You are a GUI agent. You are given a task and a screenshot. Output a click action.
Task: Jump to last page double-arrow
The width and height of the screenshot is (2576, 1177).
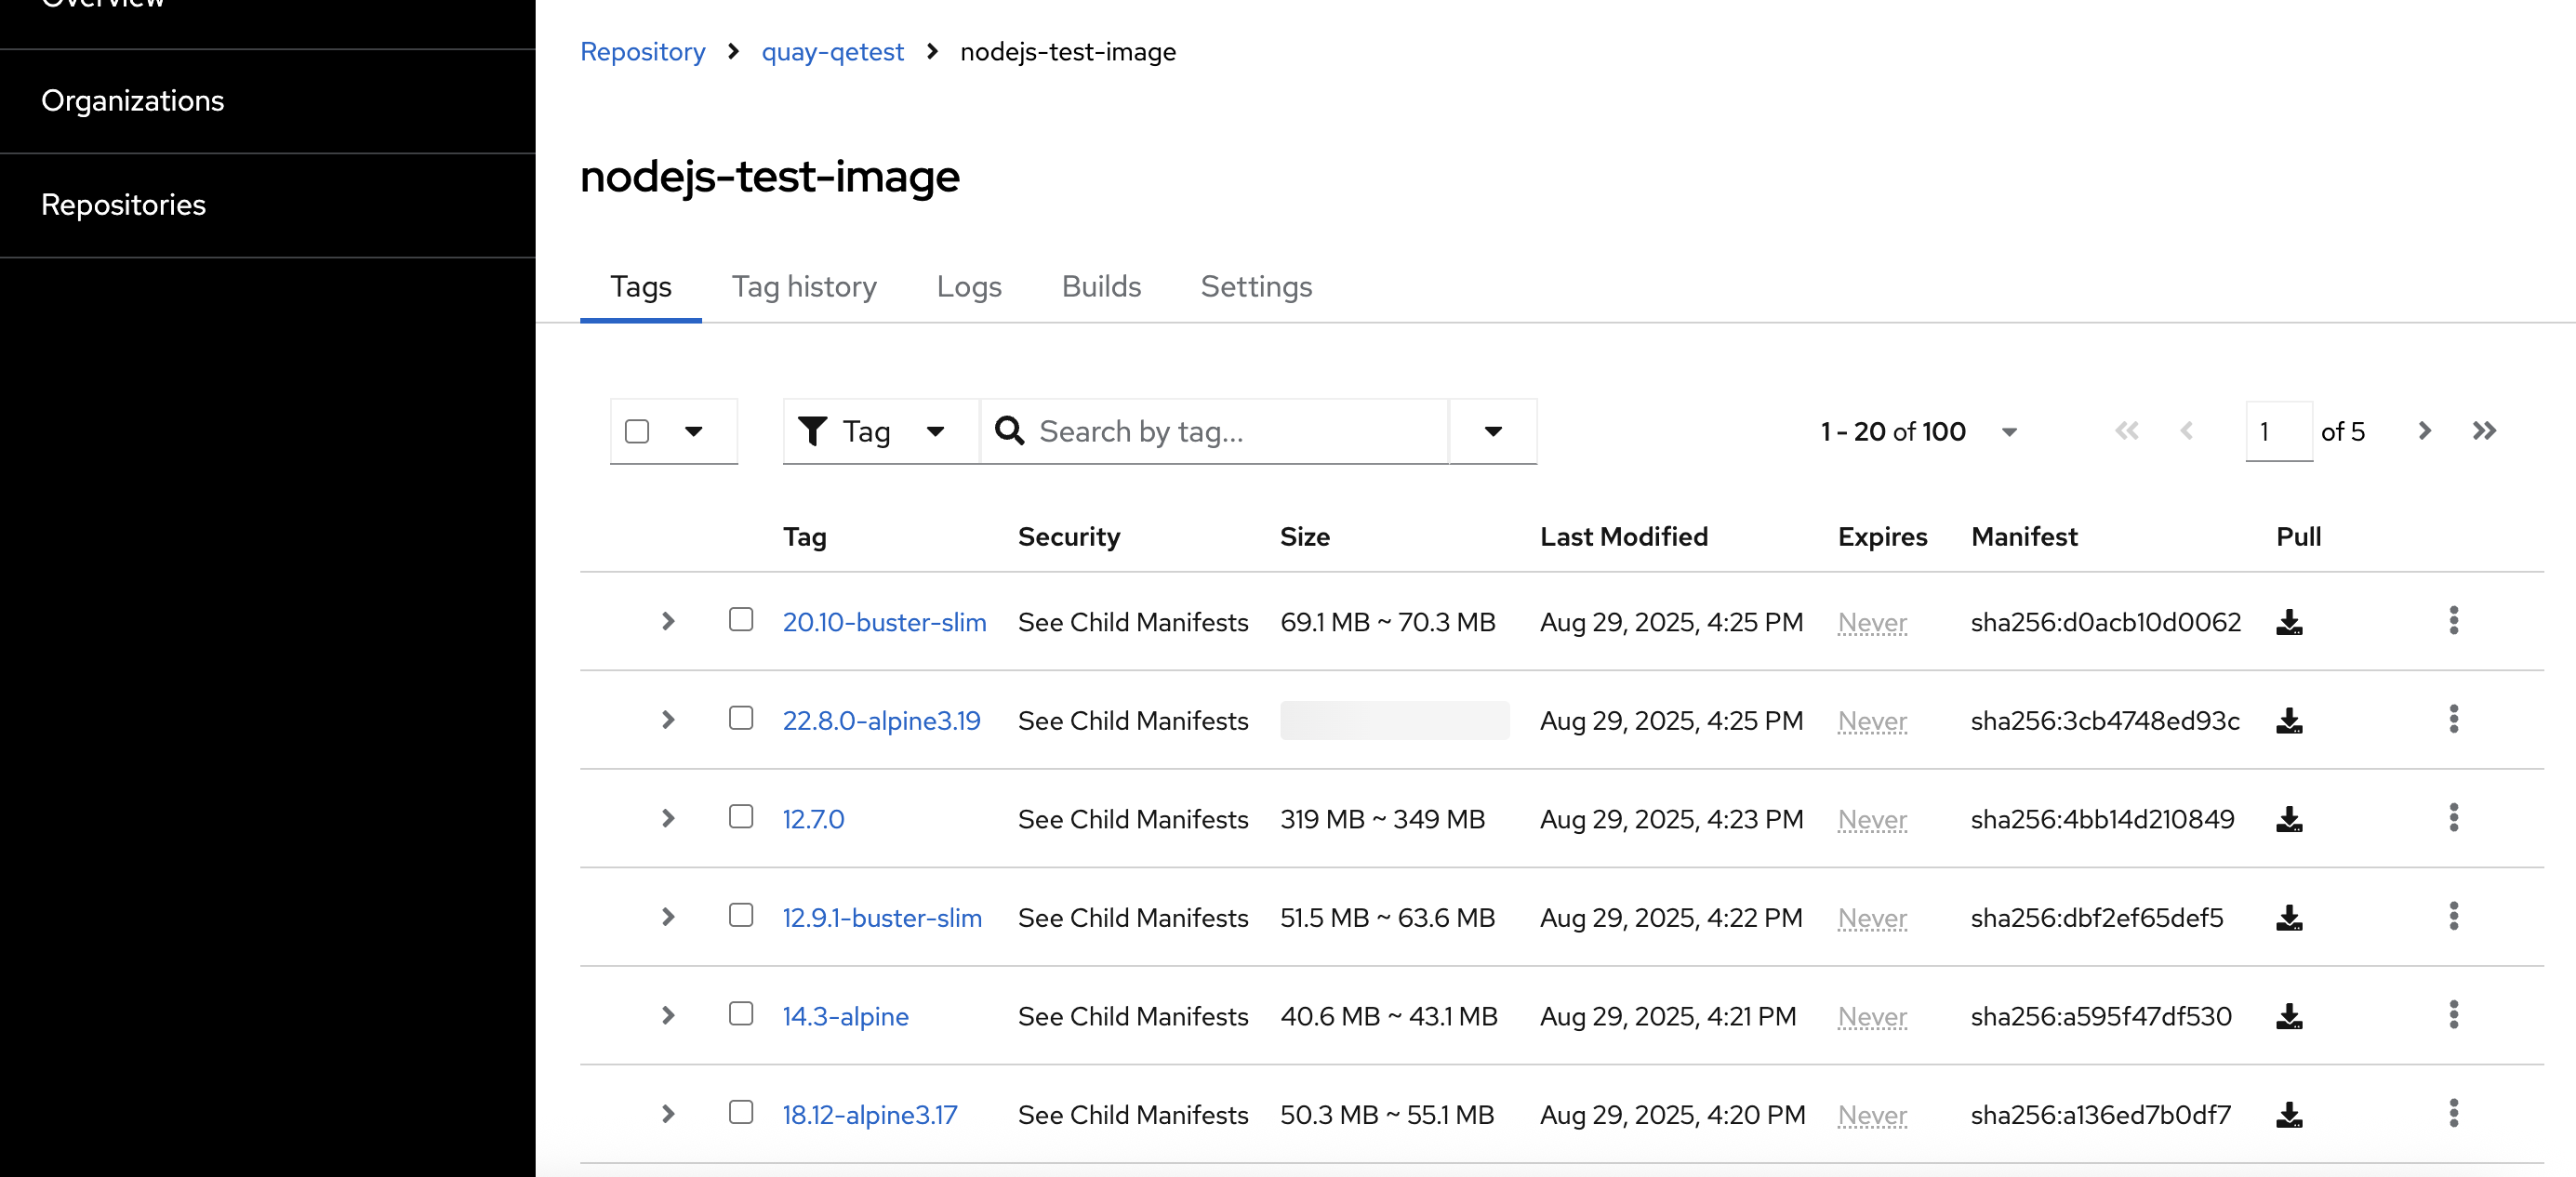2484,431
